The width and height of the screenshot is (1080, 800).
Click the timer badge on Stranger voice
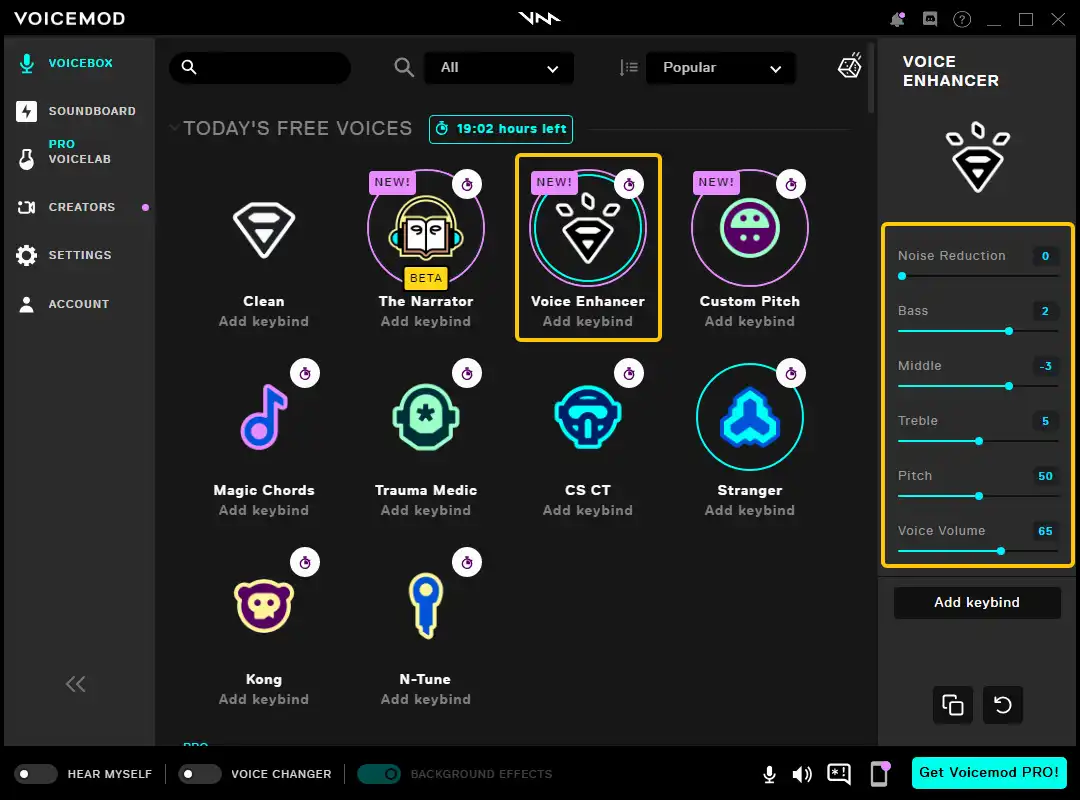[x=791, y=373]
